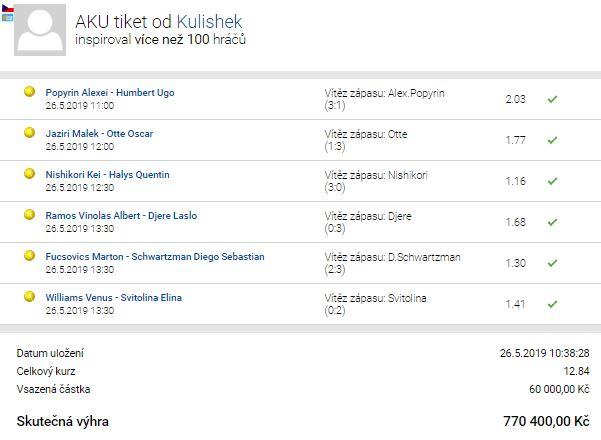Click the Czech flag icon

7,8
